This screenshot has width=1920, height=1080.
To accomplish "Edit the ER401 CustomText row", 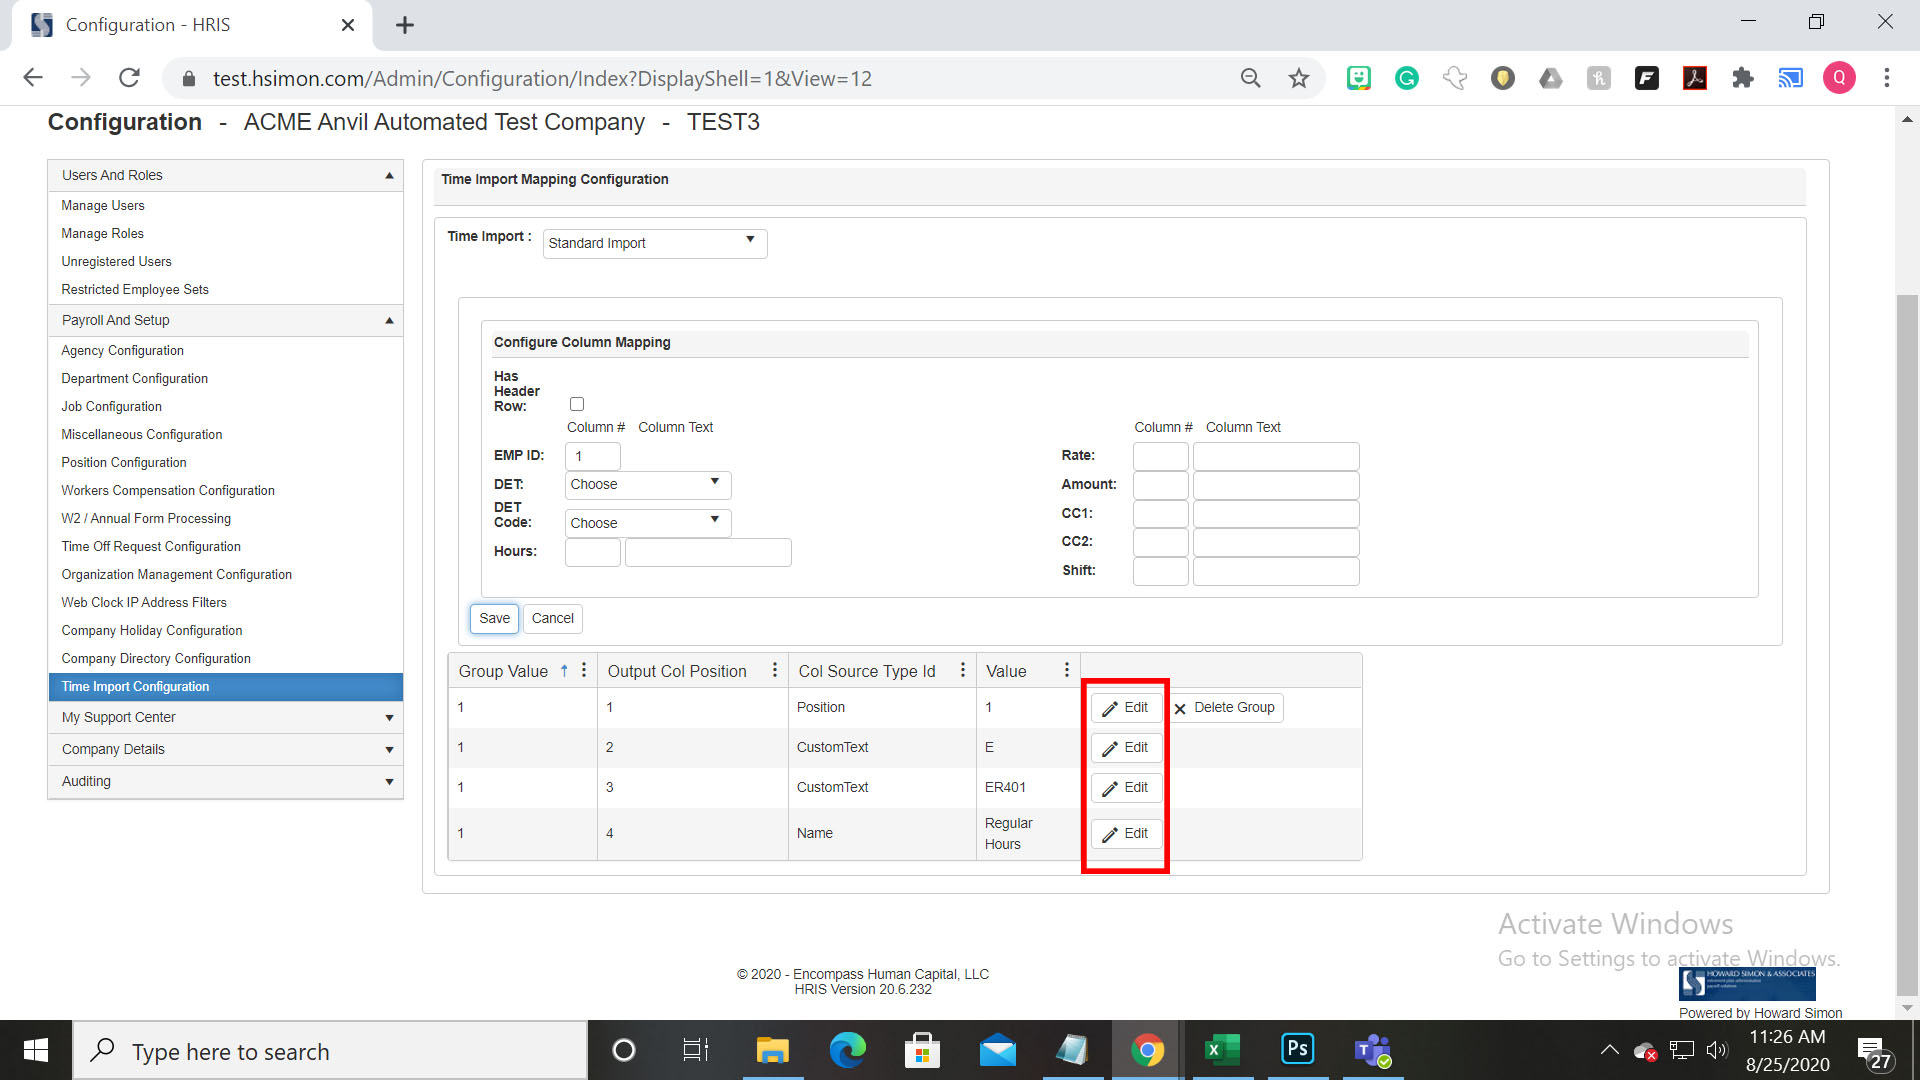I will [1126, 787].
